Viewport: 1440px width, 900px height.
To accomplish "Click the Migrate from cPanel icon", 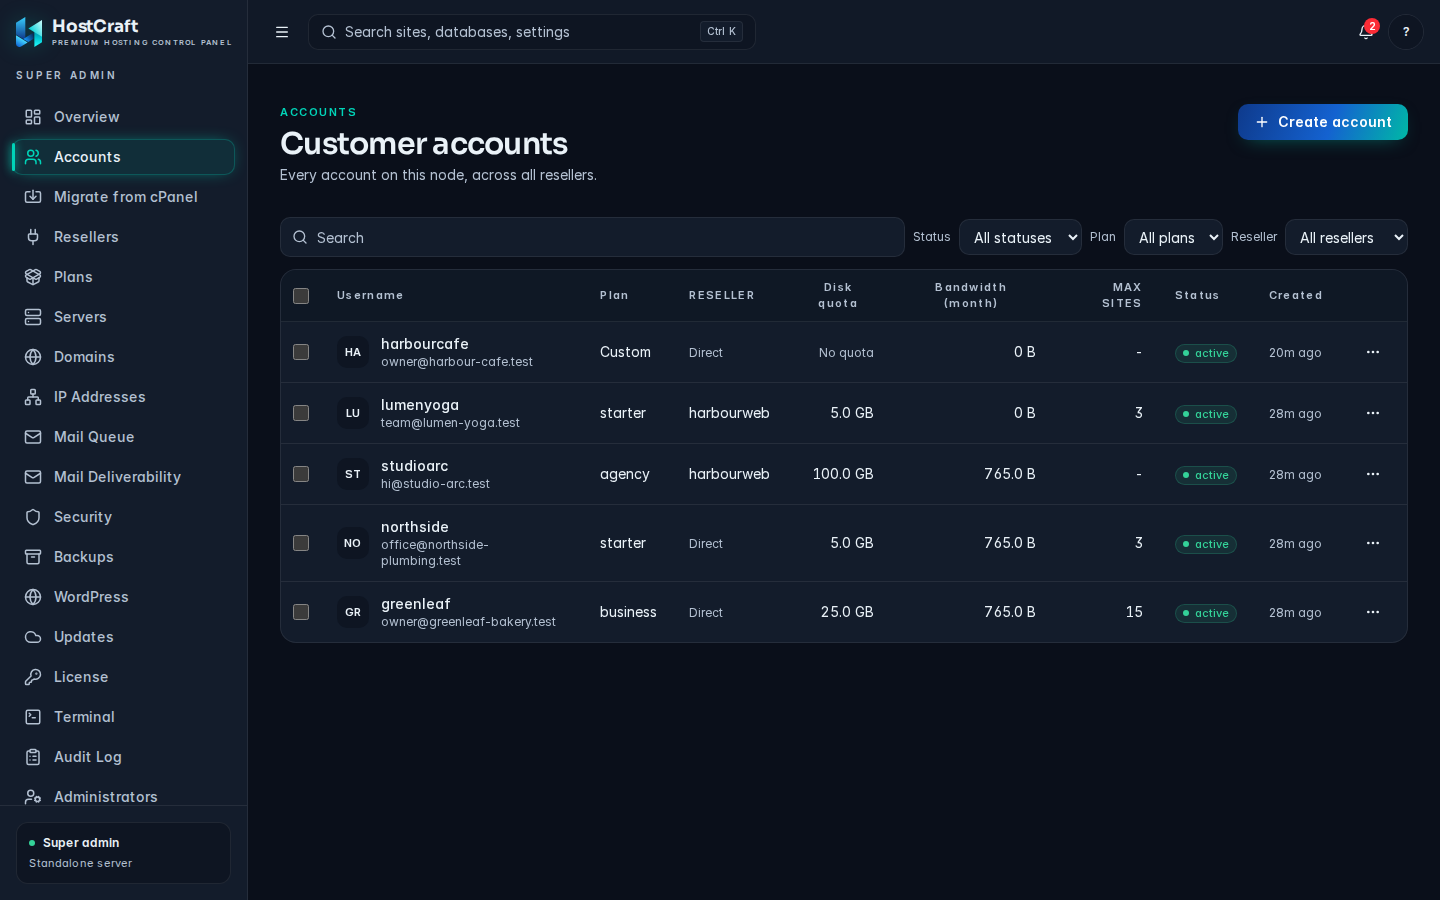I will [x=33, y=197].
